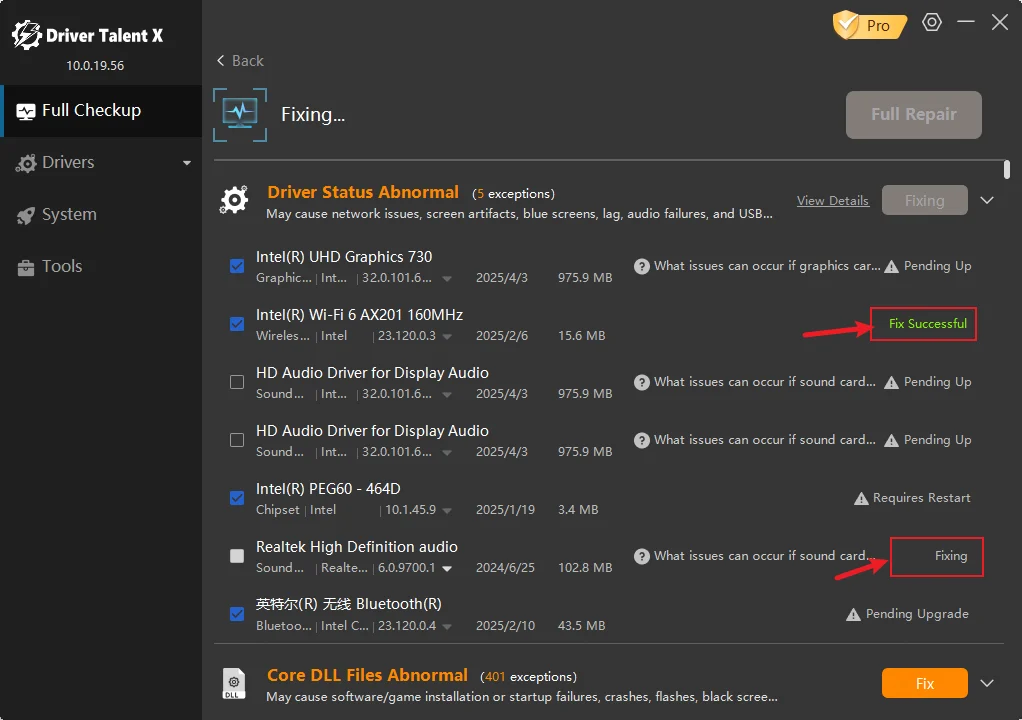Collapse the Driver Status Abnormal section chevron
The width and height of the screenshot is (1022, 720).
(987, 200)
